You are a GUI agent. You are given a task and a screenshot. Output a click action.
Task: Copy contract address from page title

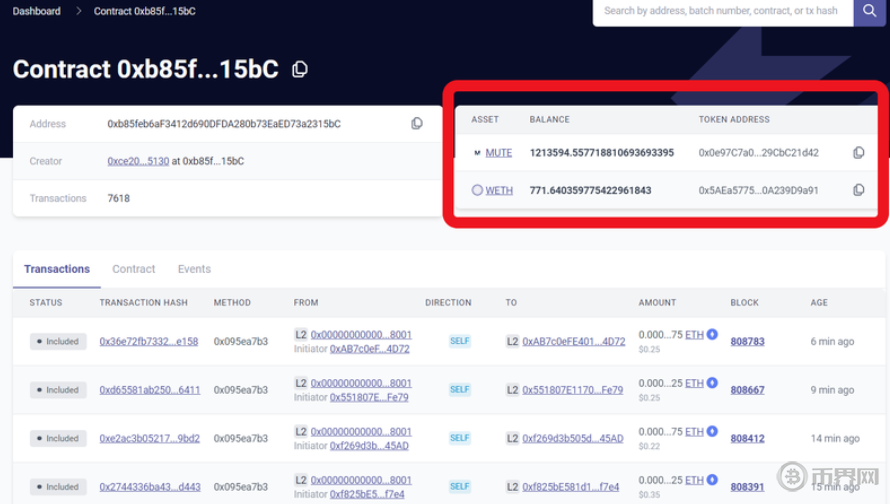tap(299, 69)
